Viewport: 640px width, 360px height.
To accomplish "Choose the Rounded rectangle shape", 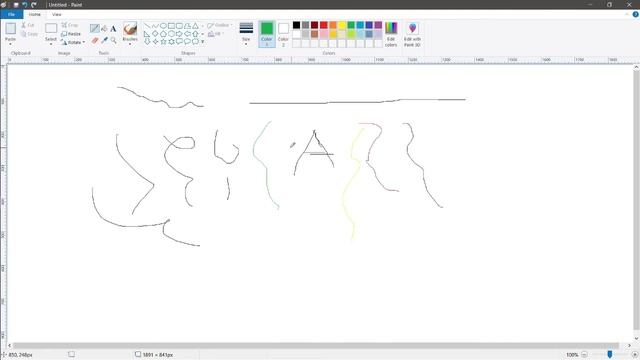I will [x=179, y=26].
